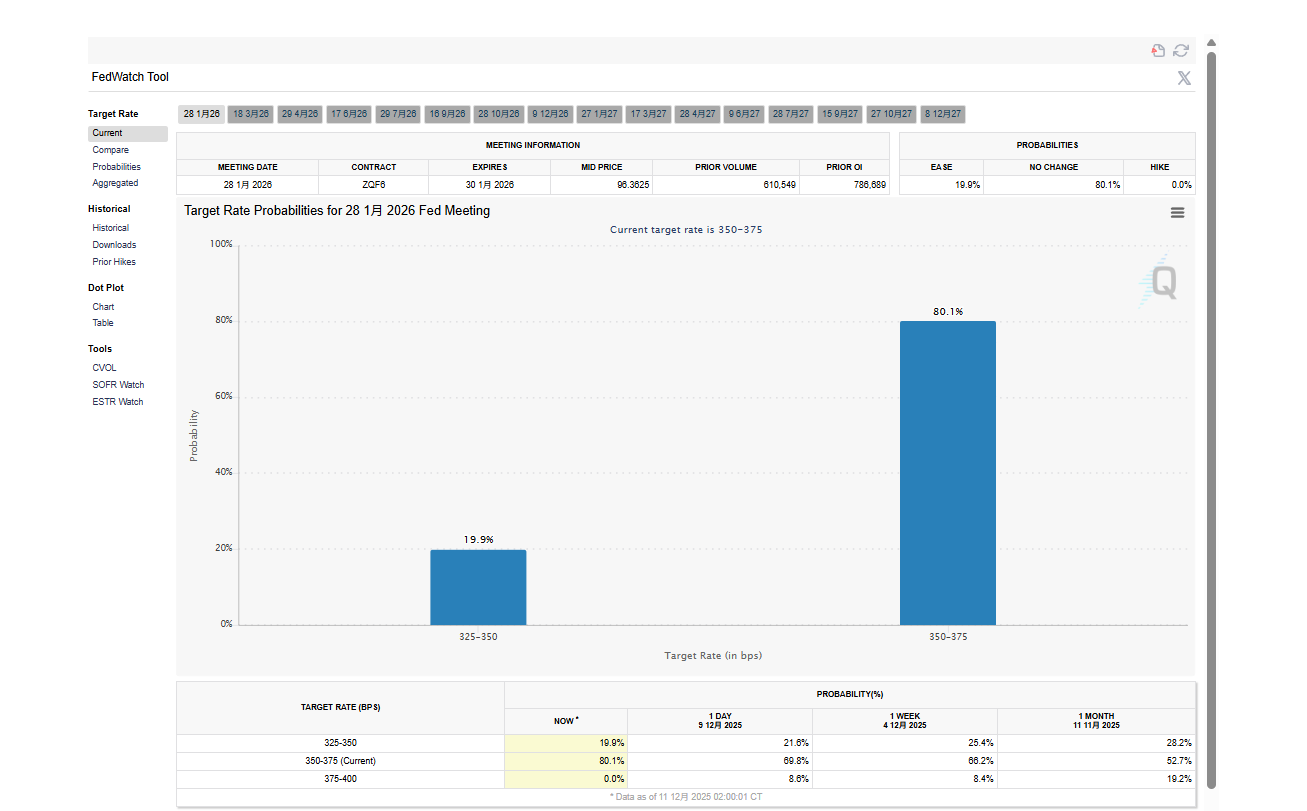This screenshot has width=1307, height=811.
Task: Open the chart hamburger context menu
Action: click(1177, 212)
